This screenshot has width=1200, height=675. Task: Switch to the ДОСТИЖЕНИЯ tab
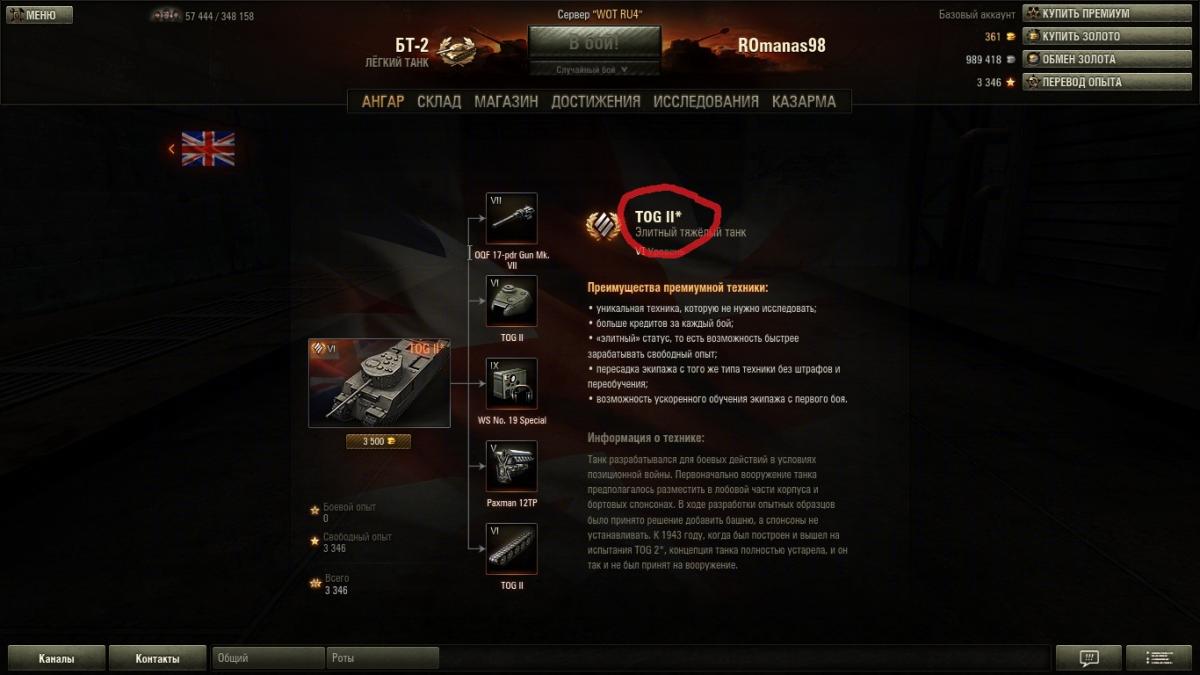(x=595, y=101)
